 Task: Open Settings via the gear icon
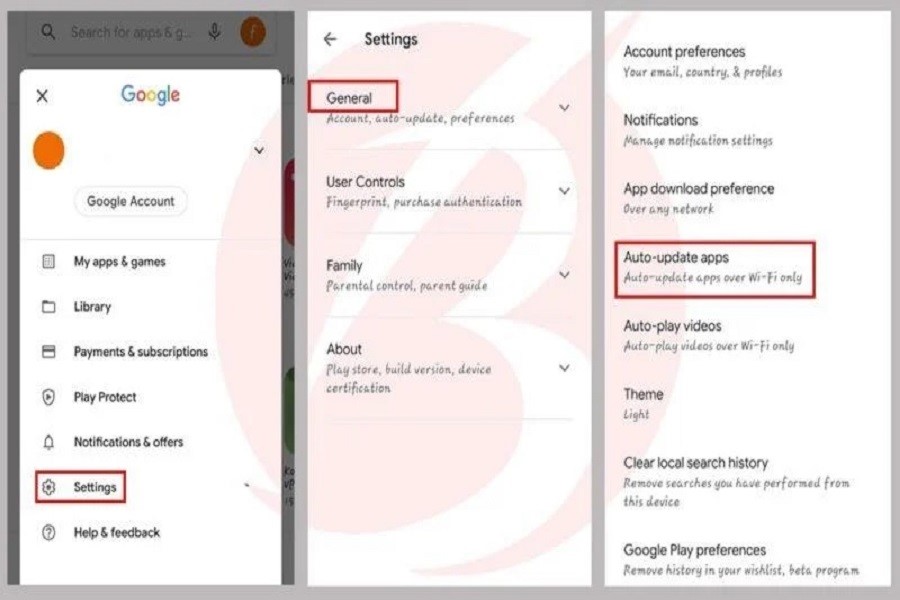pyautogui.click(x=49, y=487)
